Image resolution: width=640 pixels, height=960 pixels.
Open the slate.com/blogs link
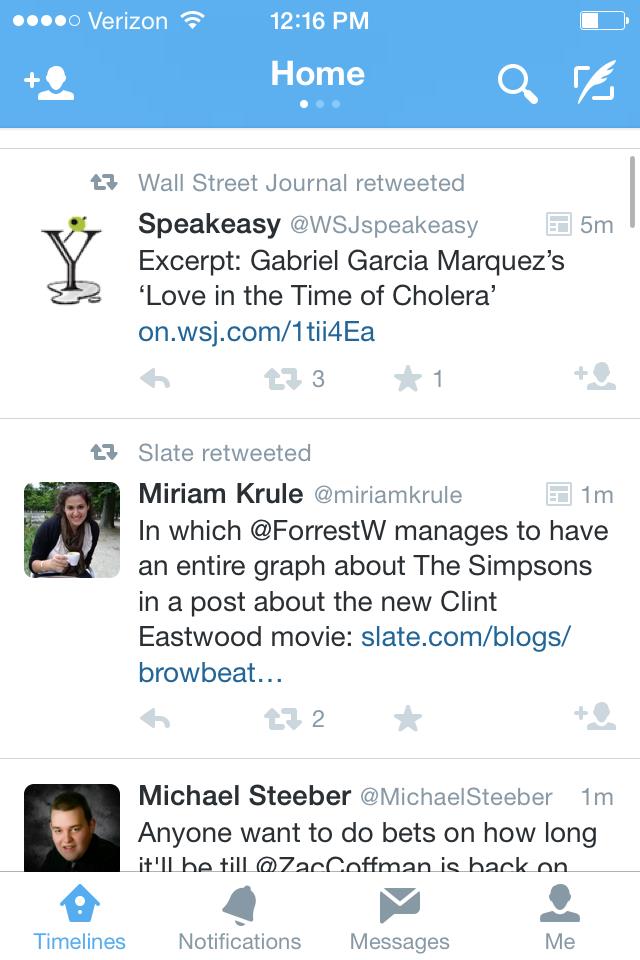(x=465, y=637)
